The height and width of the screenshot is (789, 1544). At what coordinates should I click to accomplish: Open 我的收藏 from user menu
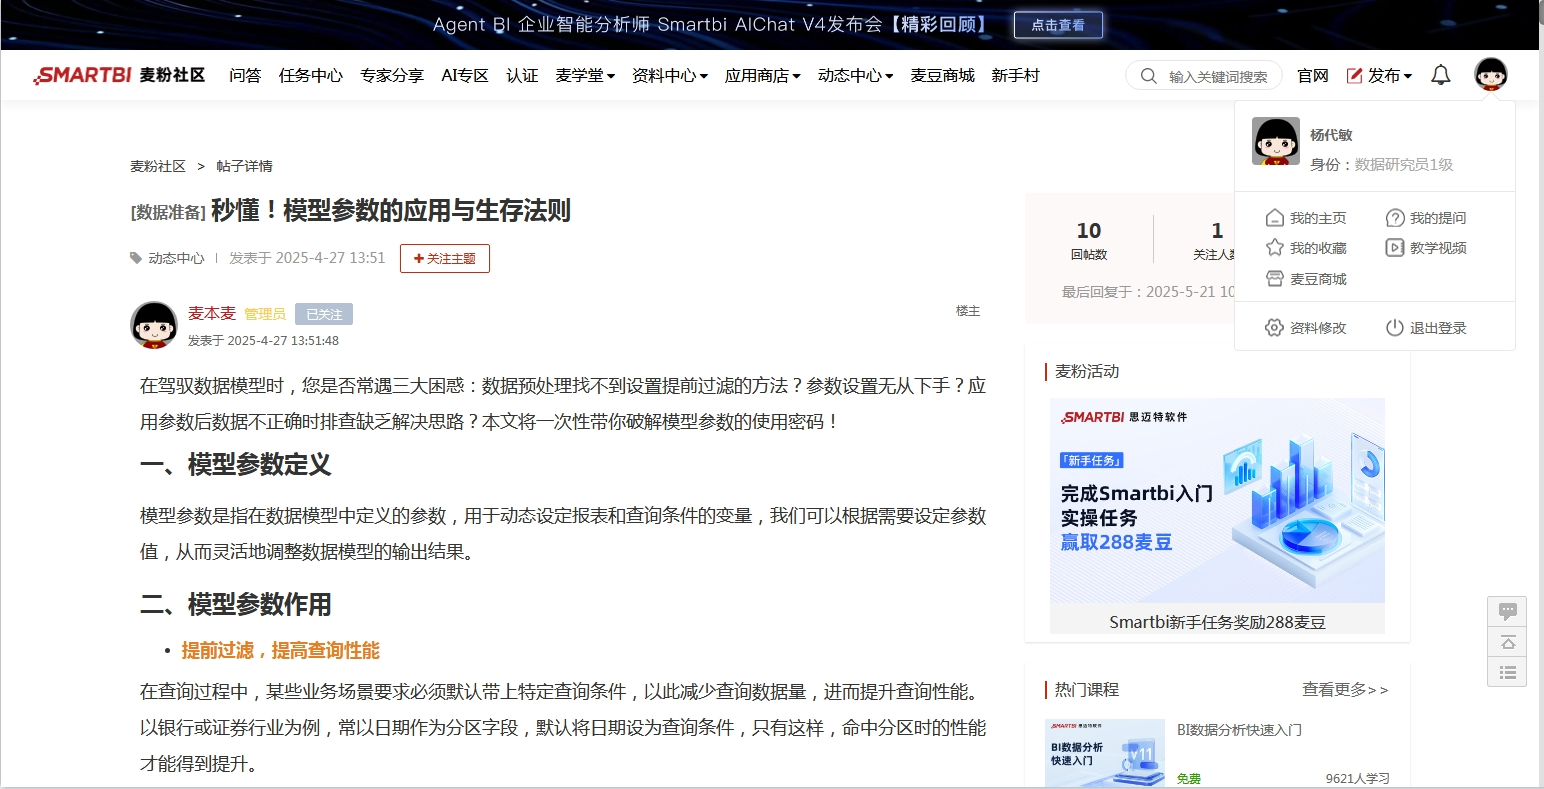point(1306,248)
